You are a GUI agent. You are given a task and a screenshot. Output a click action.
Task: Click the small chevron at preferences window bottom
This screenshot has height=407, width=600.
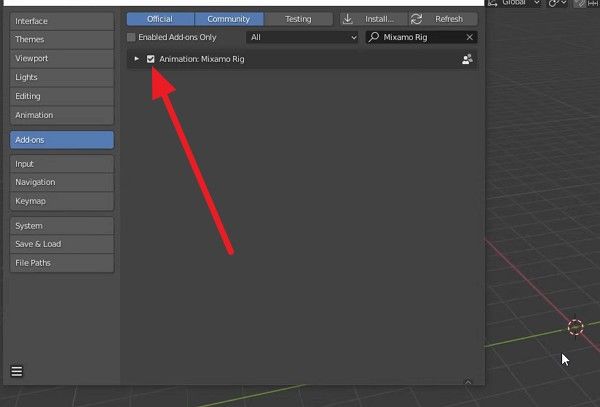[468, 381]
